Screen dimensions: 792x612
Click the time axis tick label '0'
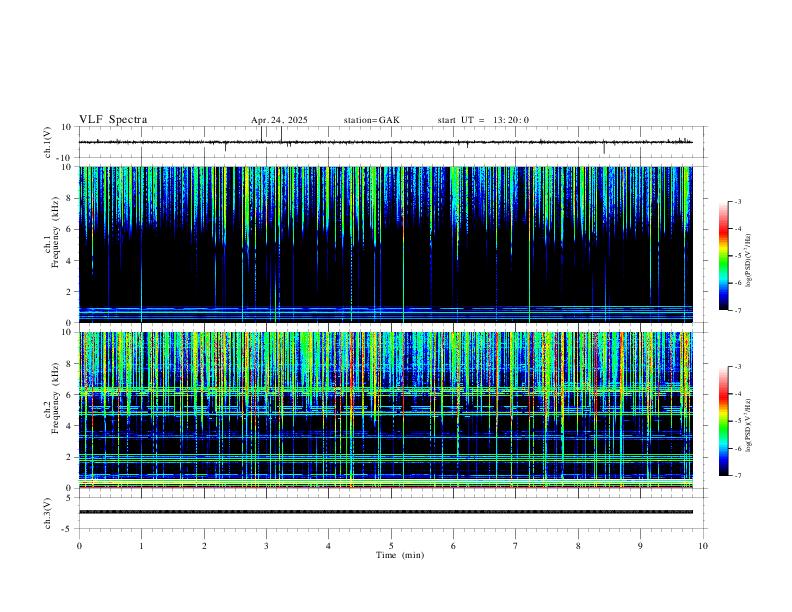(x=79, y=546)
